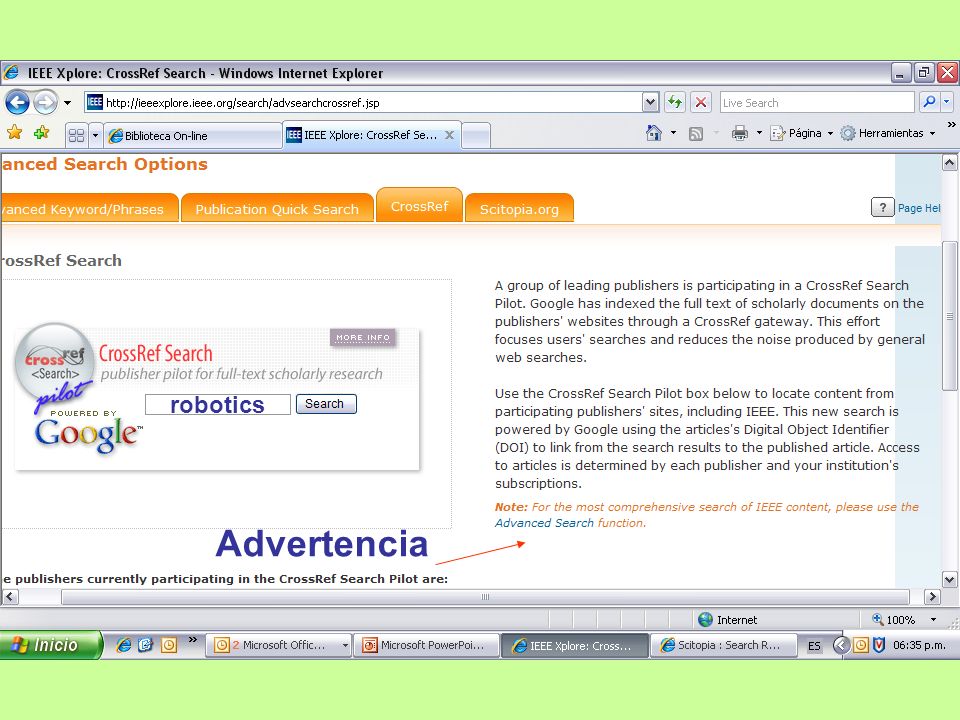
Task: Expand the zoom level dropdown arrow
Action: click(x=933, y=620)
